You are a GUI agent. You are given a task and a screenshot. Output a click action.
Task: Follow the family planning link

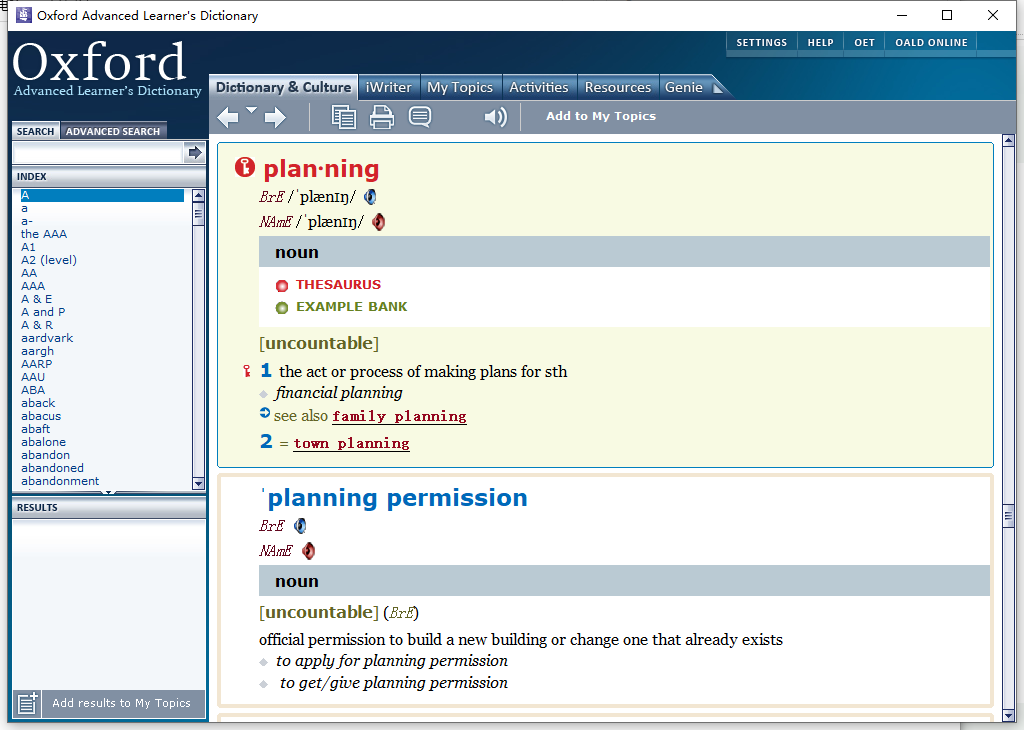pyautogui.click(x=399, y=416)
